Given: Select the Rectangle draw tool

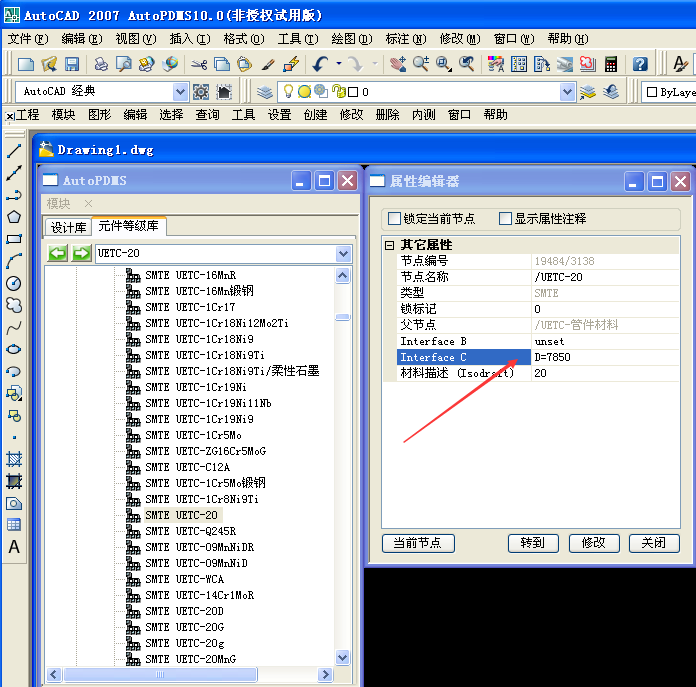Looking at the screenshot, I should (14, 239).
